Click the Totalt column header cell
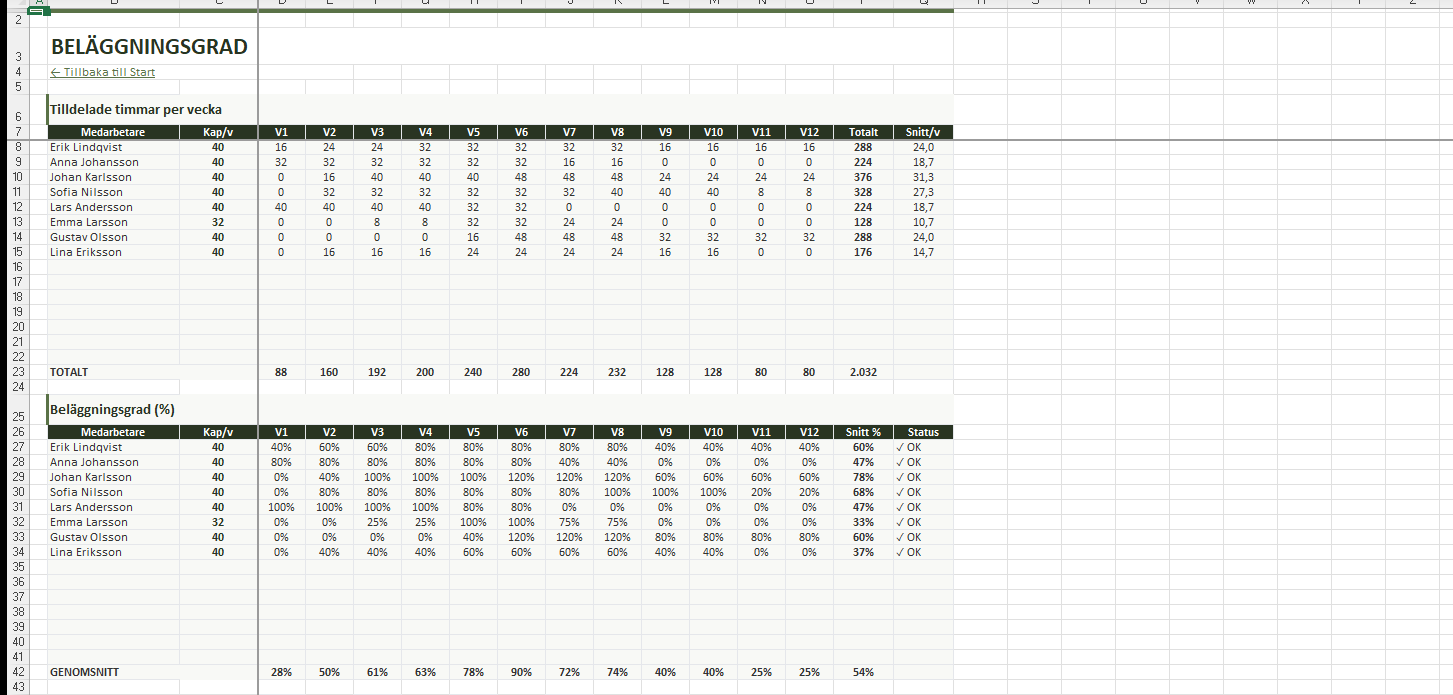This screenshot has height=695, width=1453. pos(863,132)
